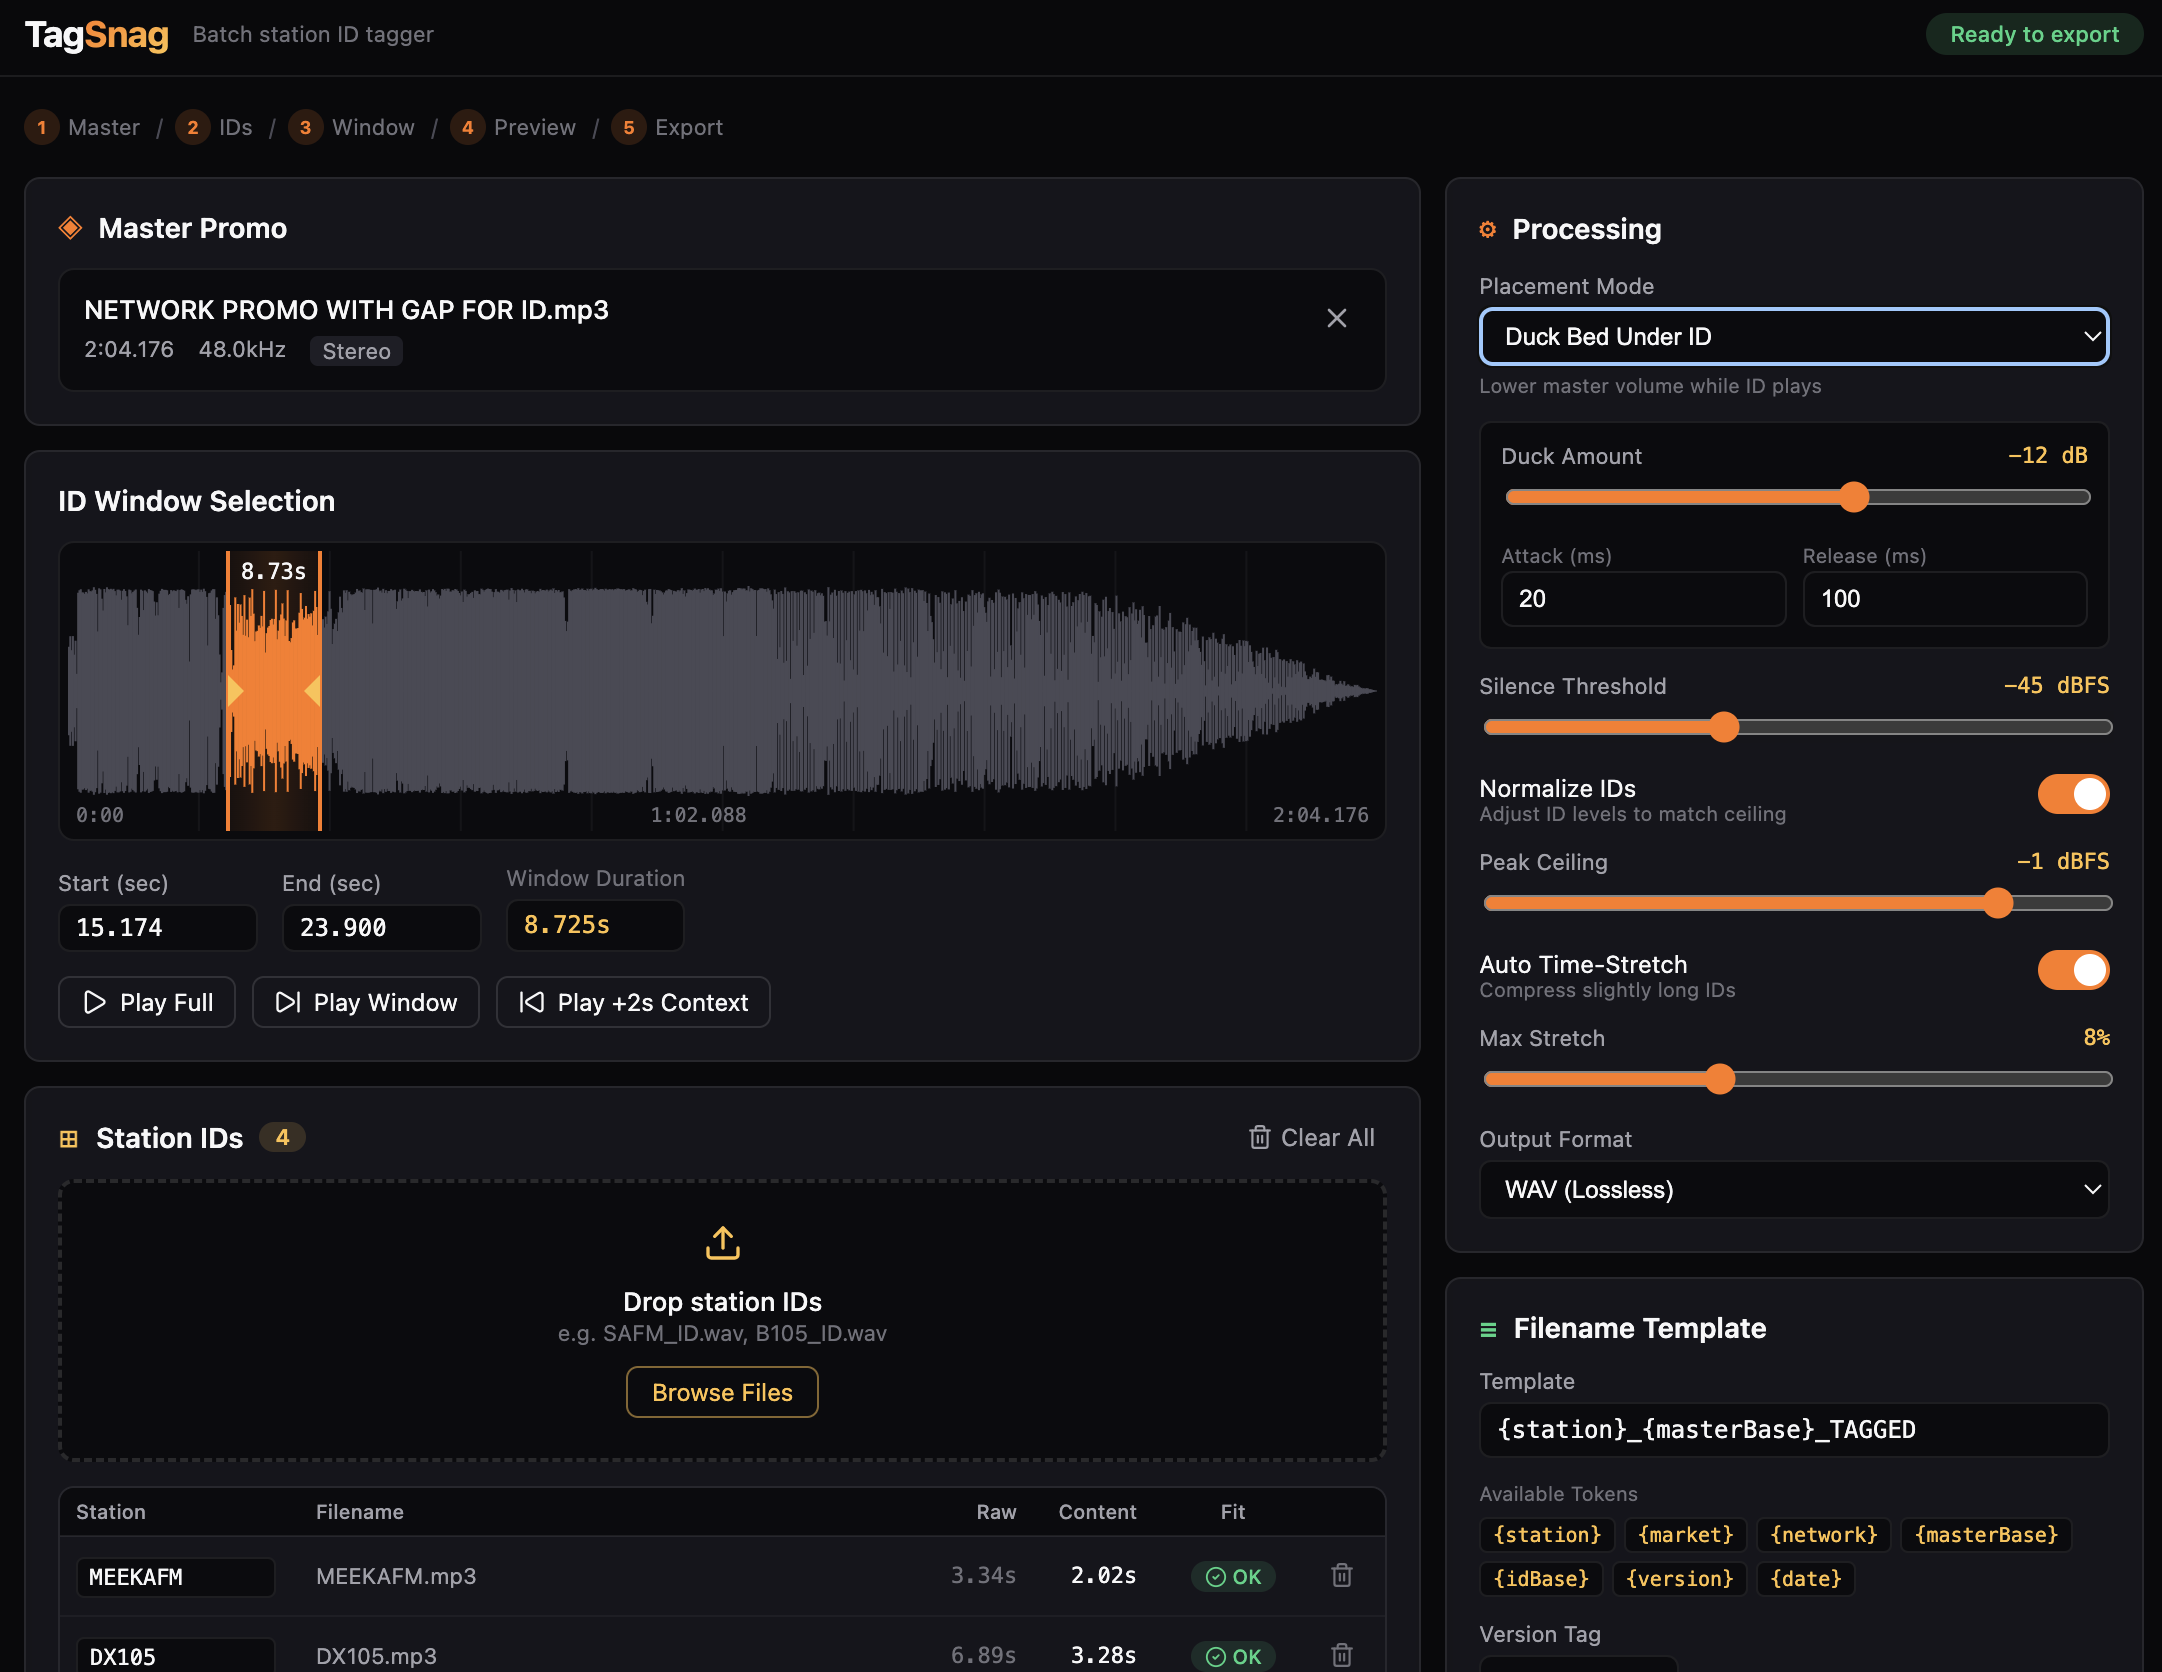The width and height of the screenshot is (2162, 1672).
Task: Open the Output Format dropdown
Action: coord(1793,1189)
